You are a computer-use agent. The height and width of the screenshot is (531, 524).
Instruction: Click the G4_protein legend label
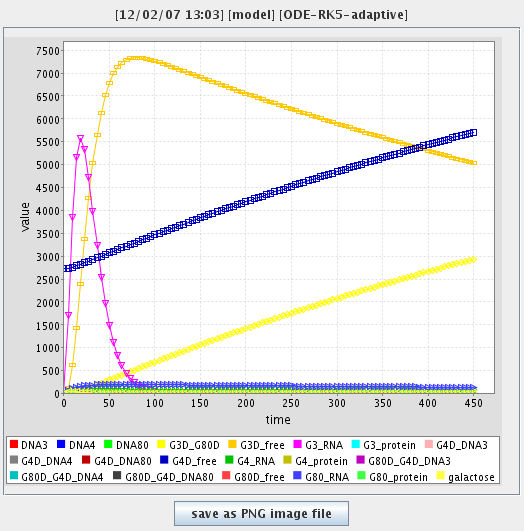click(x=321, y=461)
